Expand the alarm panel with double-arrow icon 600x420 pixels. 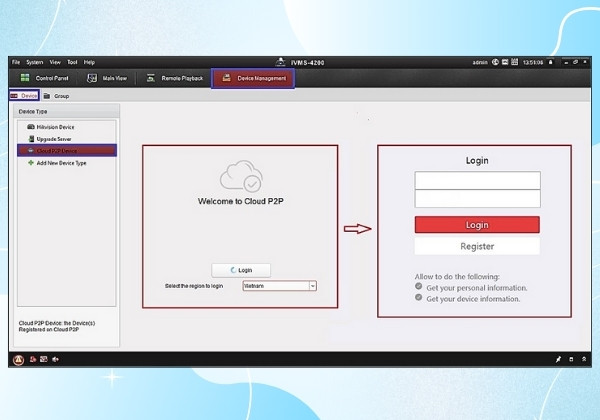pyautogui.click(x=584, y=359)
